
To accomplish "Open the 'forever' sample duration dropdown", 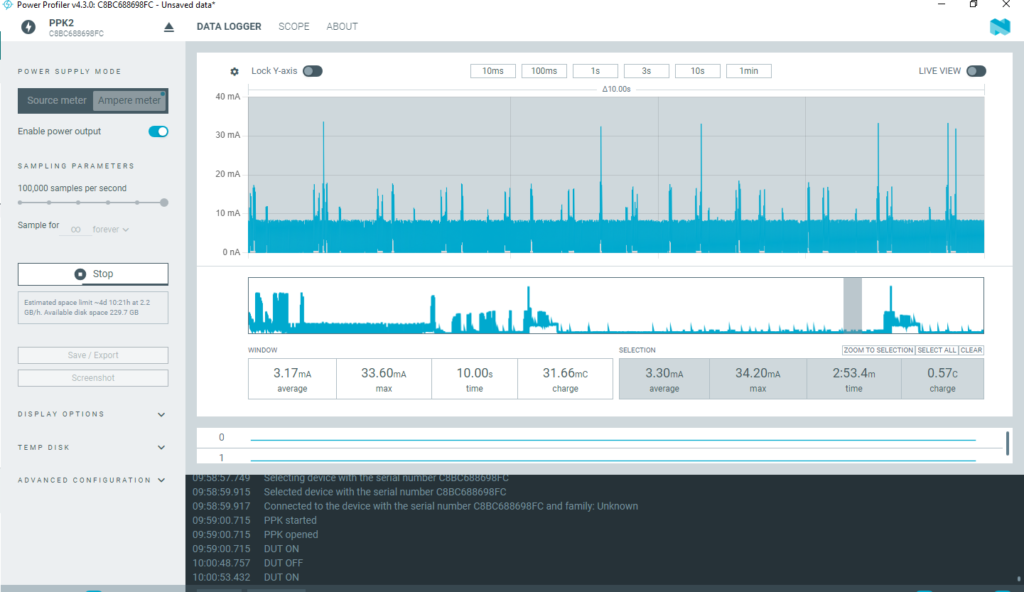I will (x=110, y=229).
